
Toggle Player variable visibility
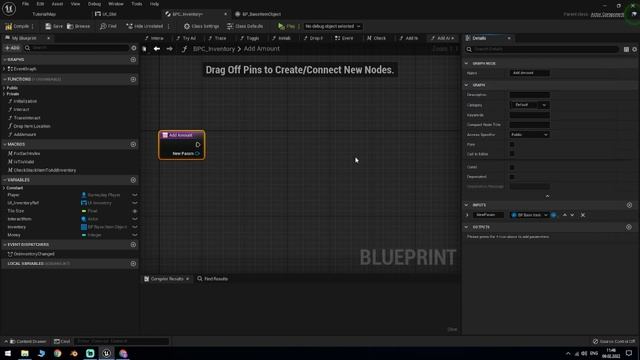(x=135, y=195)
